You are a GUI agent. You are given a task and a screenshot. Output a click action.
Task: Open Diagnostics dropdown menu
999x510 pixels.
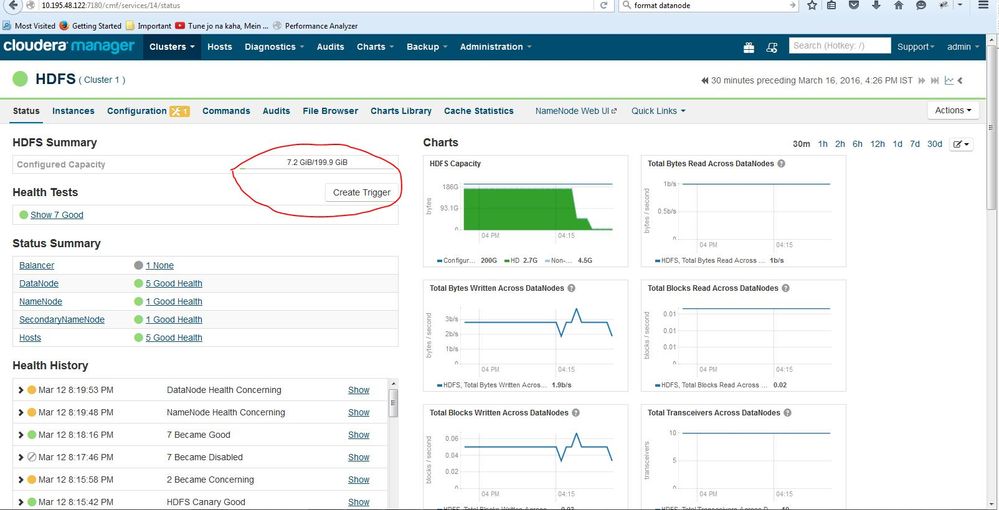(274, 47)
